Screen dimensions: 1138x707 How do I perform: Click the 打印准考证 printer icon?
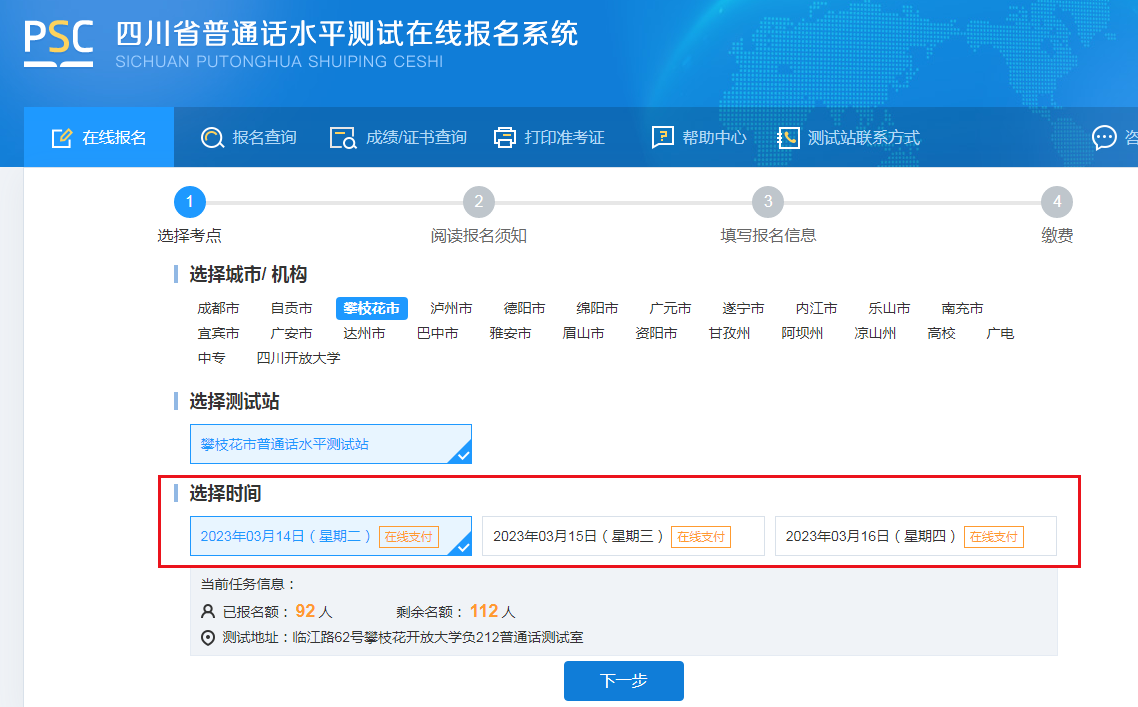(505, 138)
